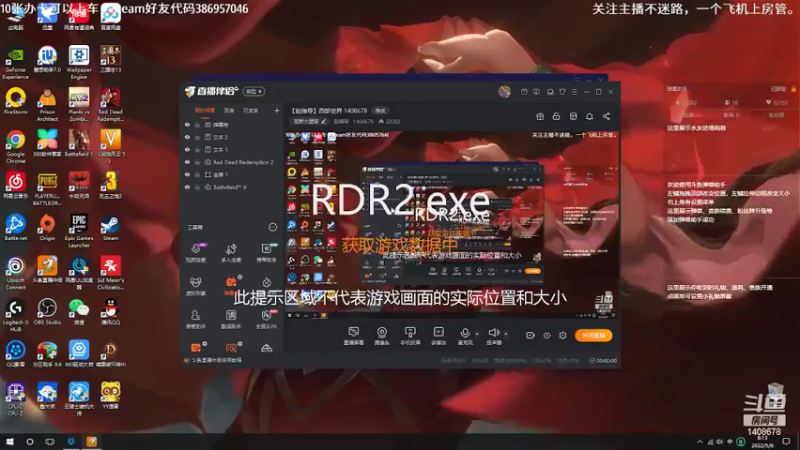
Task: Toggle visibility of the top source layer
Action: [x=187, y=124]
